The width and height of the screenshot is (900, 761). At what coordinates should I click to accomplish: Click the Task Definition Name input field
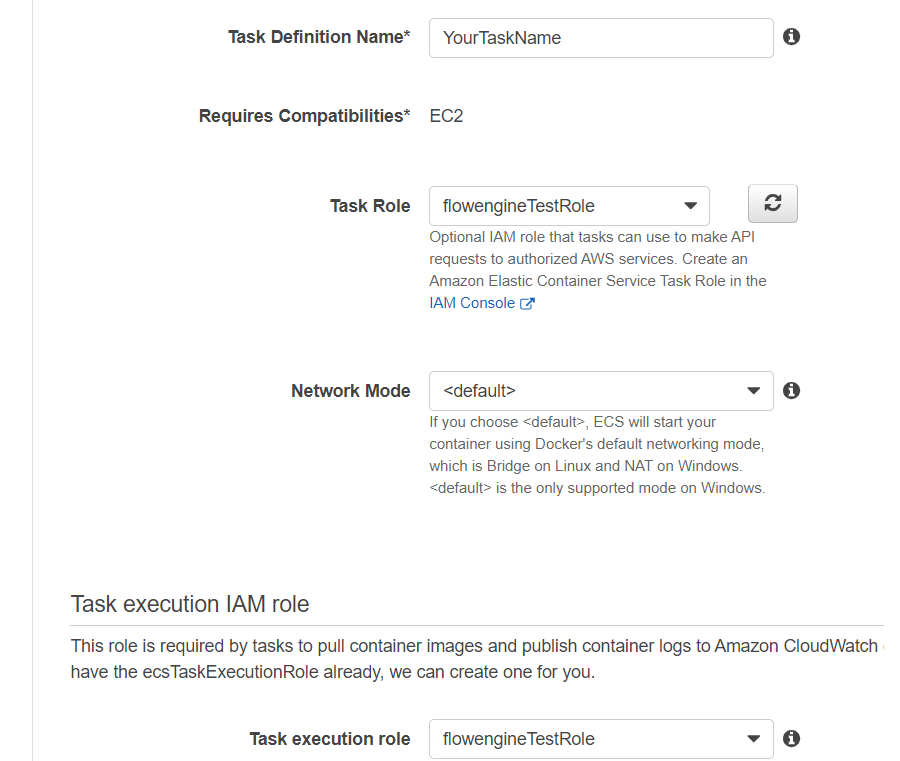point(601,38)
